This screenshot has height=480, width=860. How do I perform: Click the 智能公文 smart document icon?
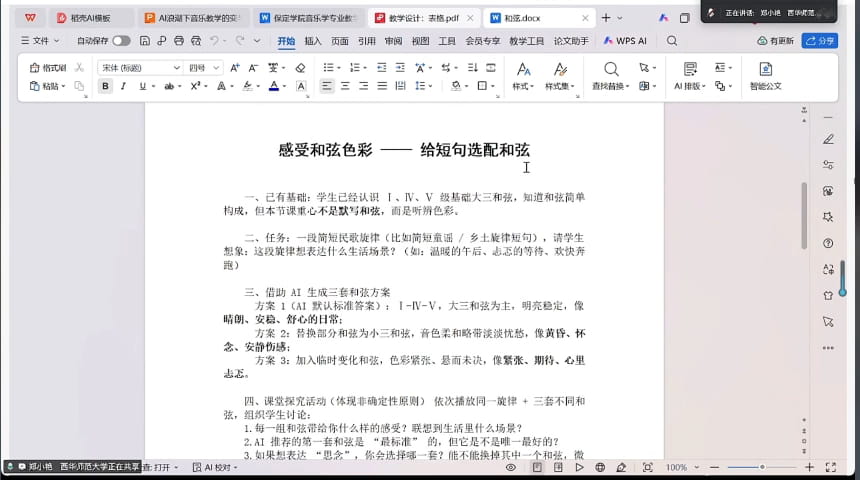pos(766,76)
